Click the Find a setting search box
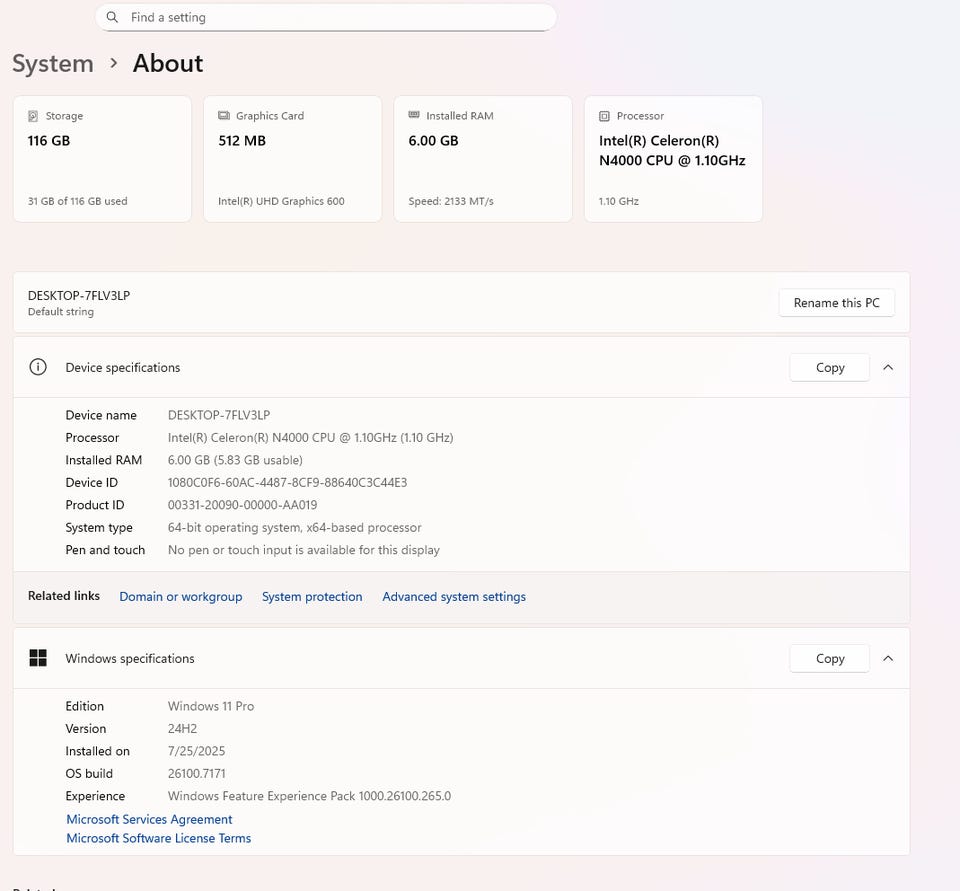960x891 pixels. (x=330, y=17)
